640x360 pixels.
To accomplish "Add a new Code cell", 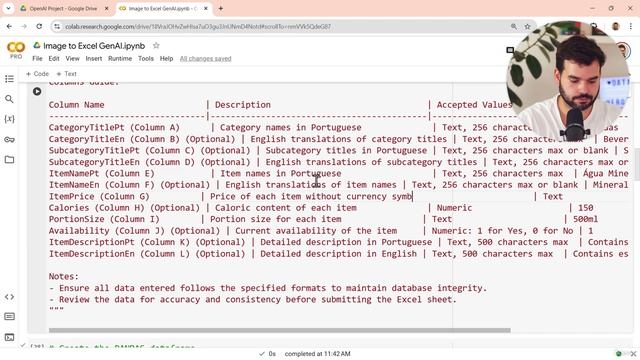I will 38,74.
